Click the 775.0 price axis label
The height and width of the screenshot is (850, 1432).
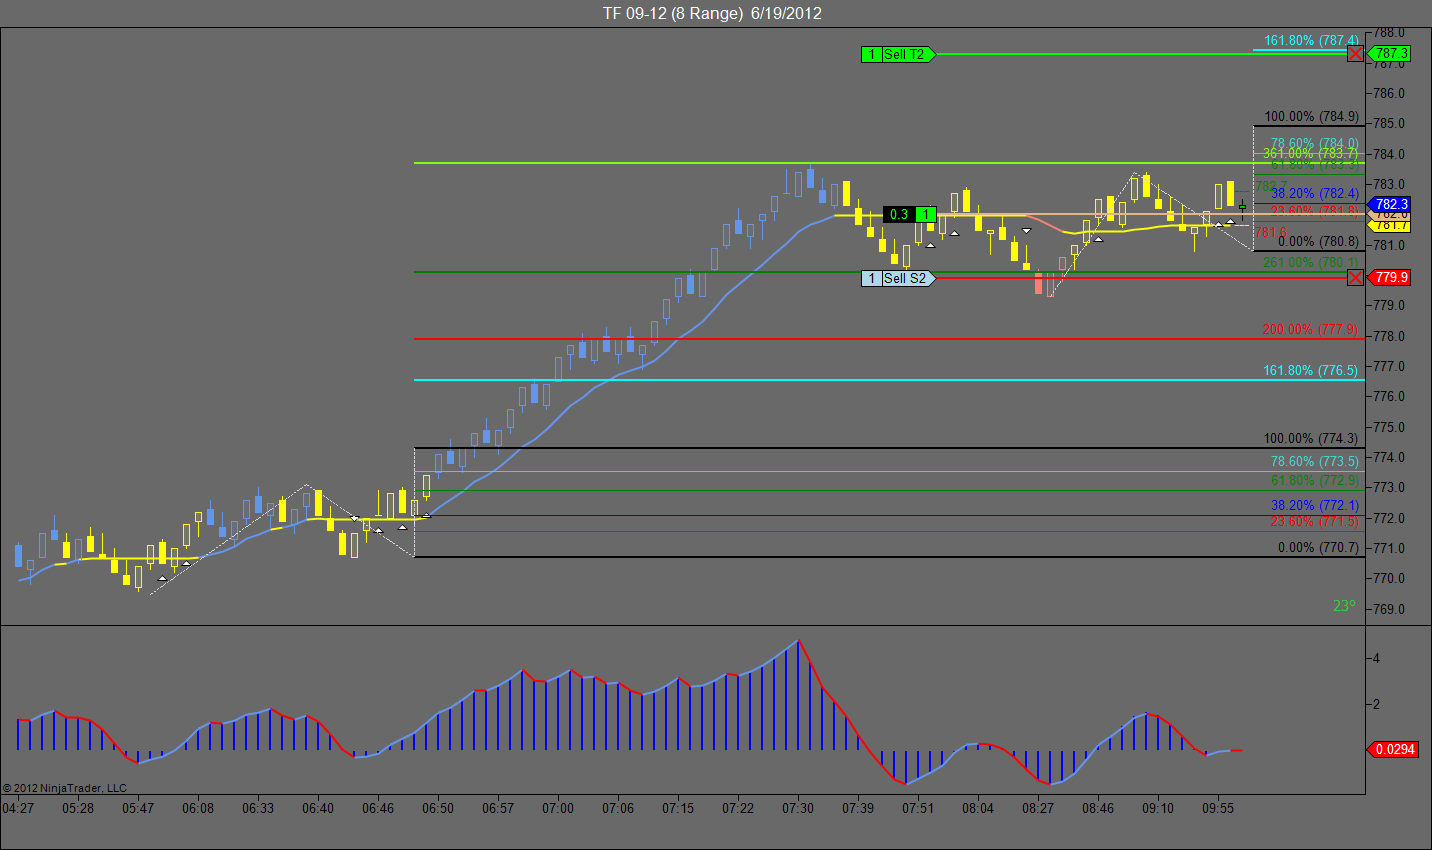pos(1390,427)
